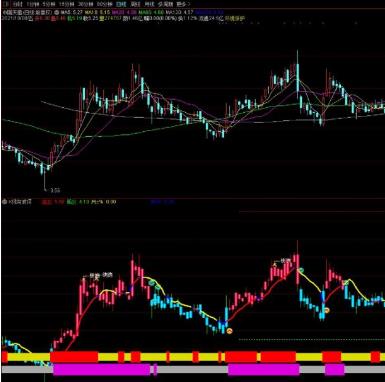The image size is (385, 382).
Task: Open the 更多 period dropdown
Action: pyautogui.click(x=182, y=4)
